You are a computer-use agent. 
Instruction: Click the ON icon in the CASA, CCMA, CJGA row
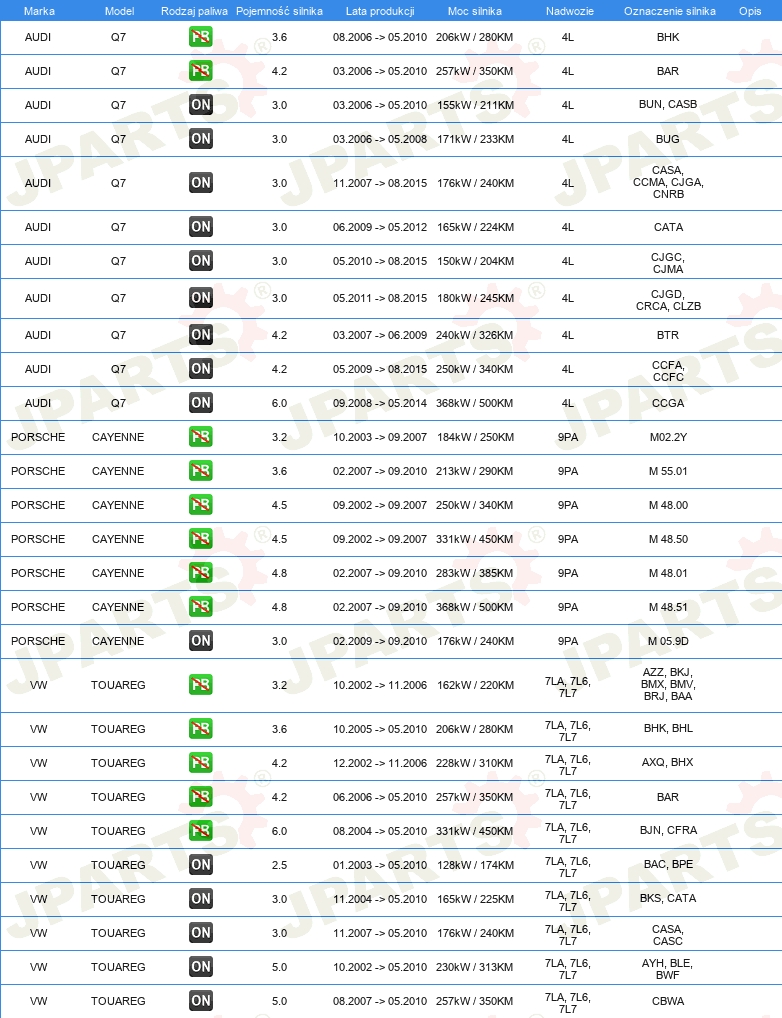click(201, 182)
